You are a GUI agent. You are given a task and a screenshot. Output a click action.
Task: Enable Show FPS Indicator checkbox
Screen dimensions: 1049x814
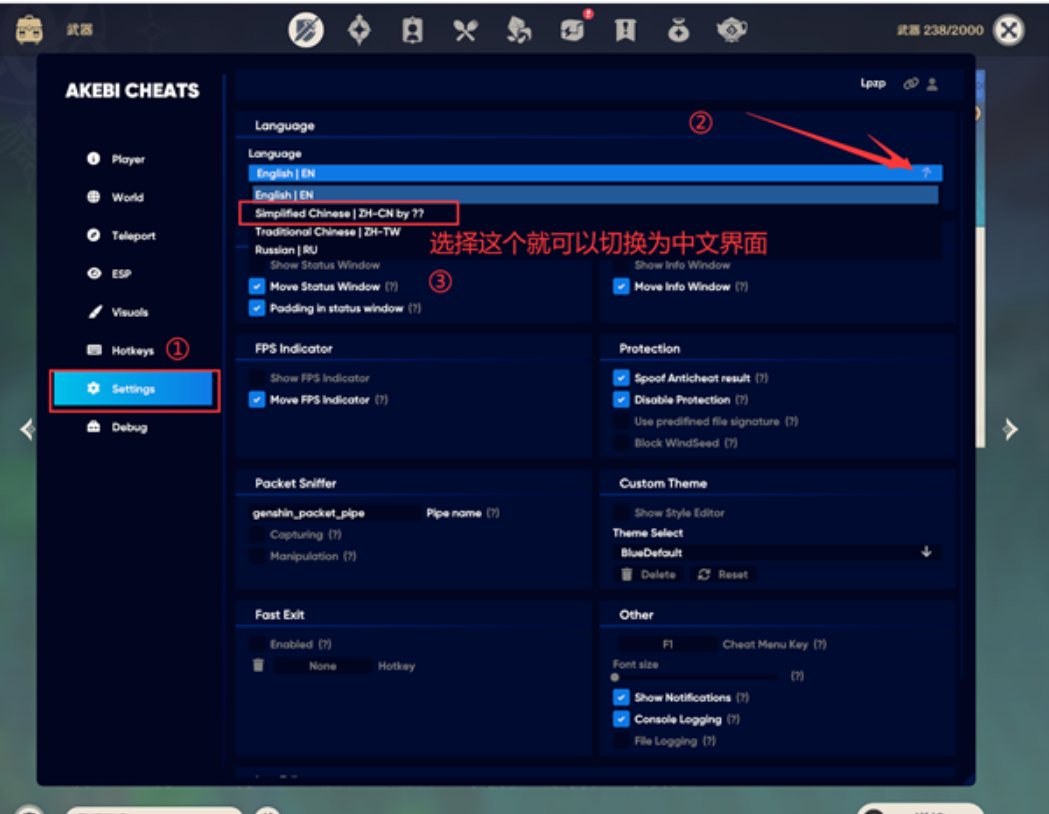[257, 378]
